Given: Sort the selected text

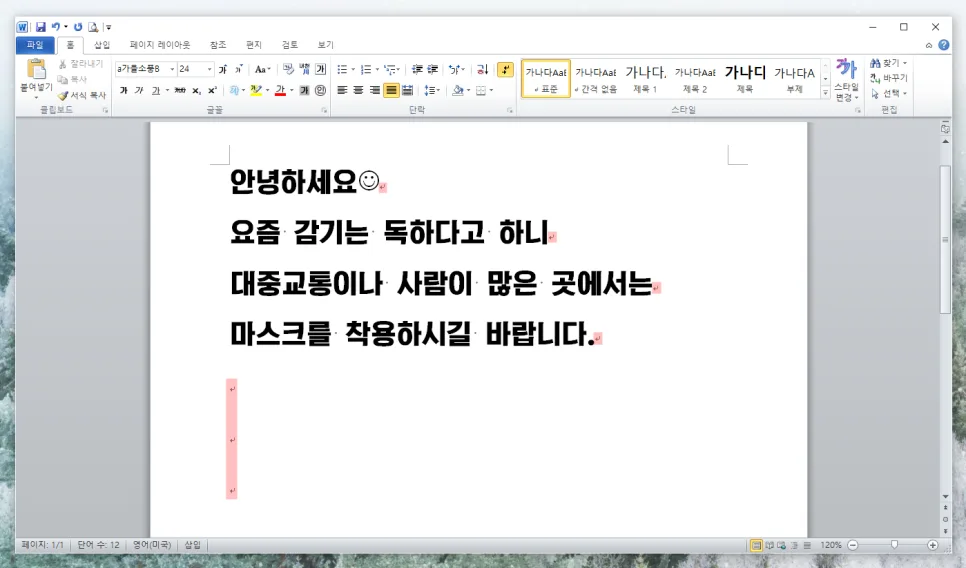Looking at the screenshot, I should 482,70.
